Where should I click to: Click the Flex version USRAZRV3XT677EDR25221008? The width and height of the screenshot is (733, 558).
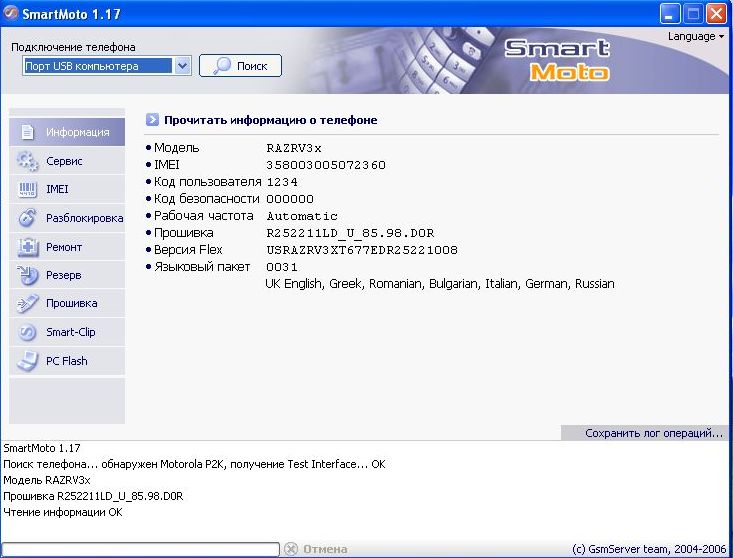pos(362,250)
